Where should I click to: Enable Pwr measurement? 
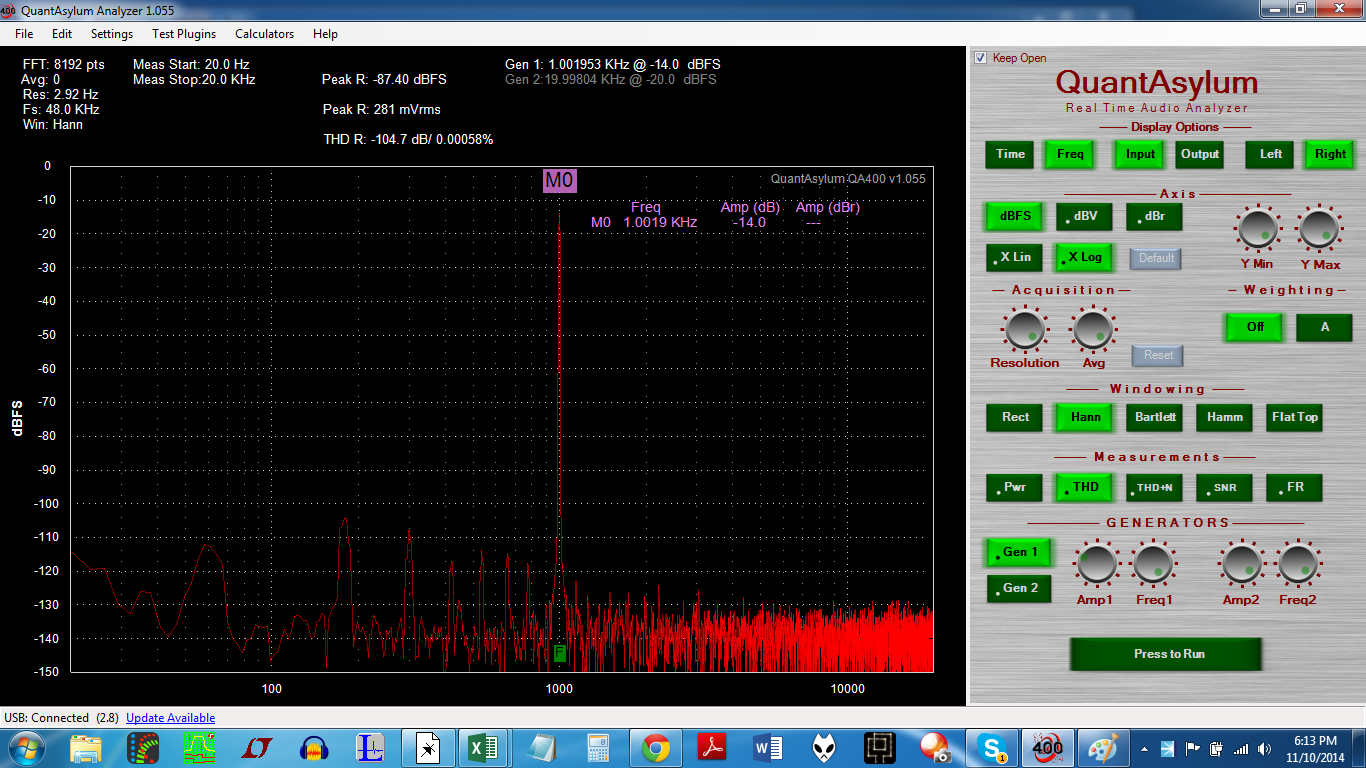tap(1014, 488)
